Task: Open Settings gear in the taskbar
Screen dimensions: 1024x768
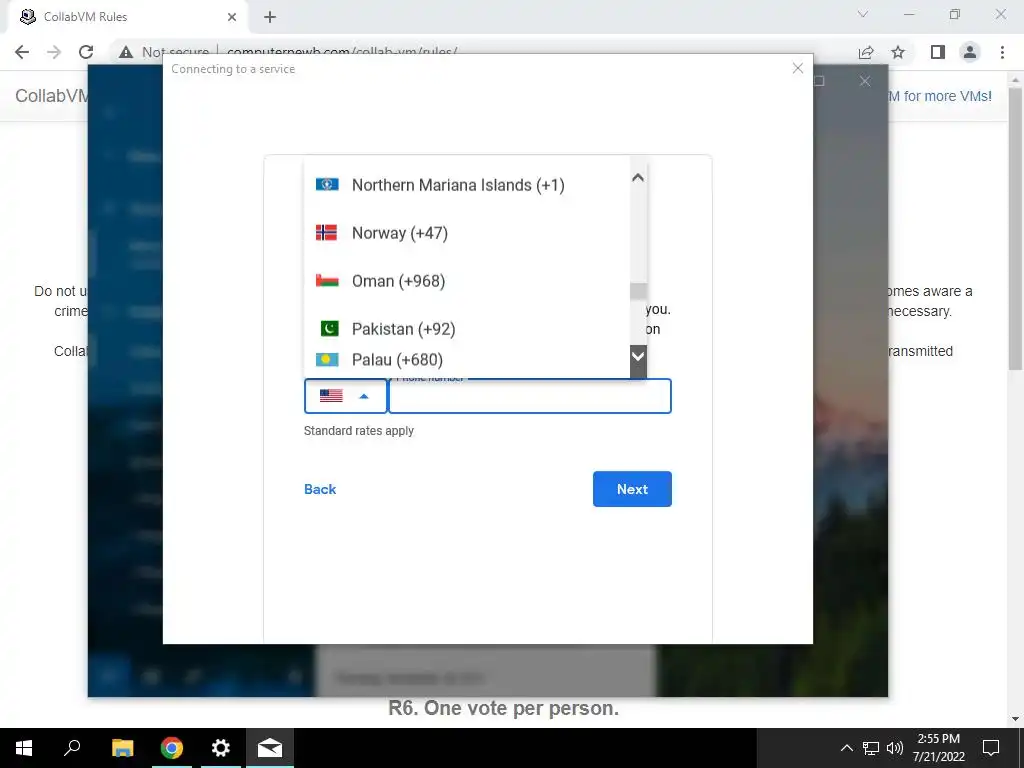Action: (x=221, y=748)
